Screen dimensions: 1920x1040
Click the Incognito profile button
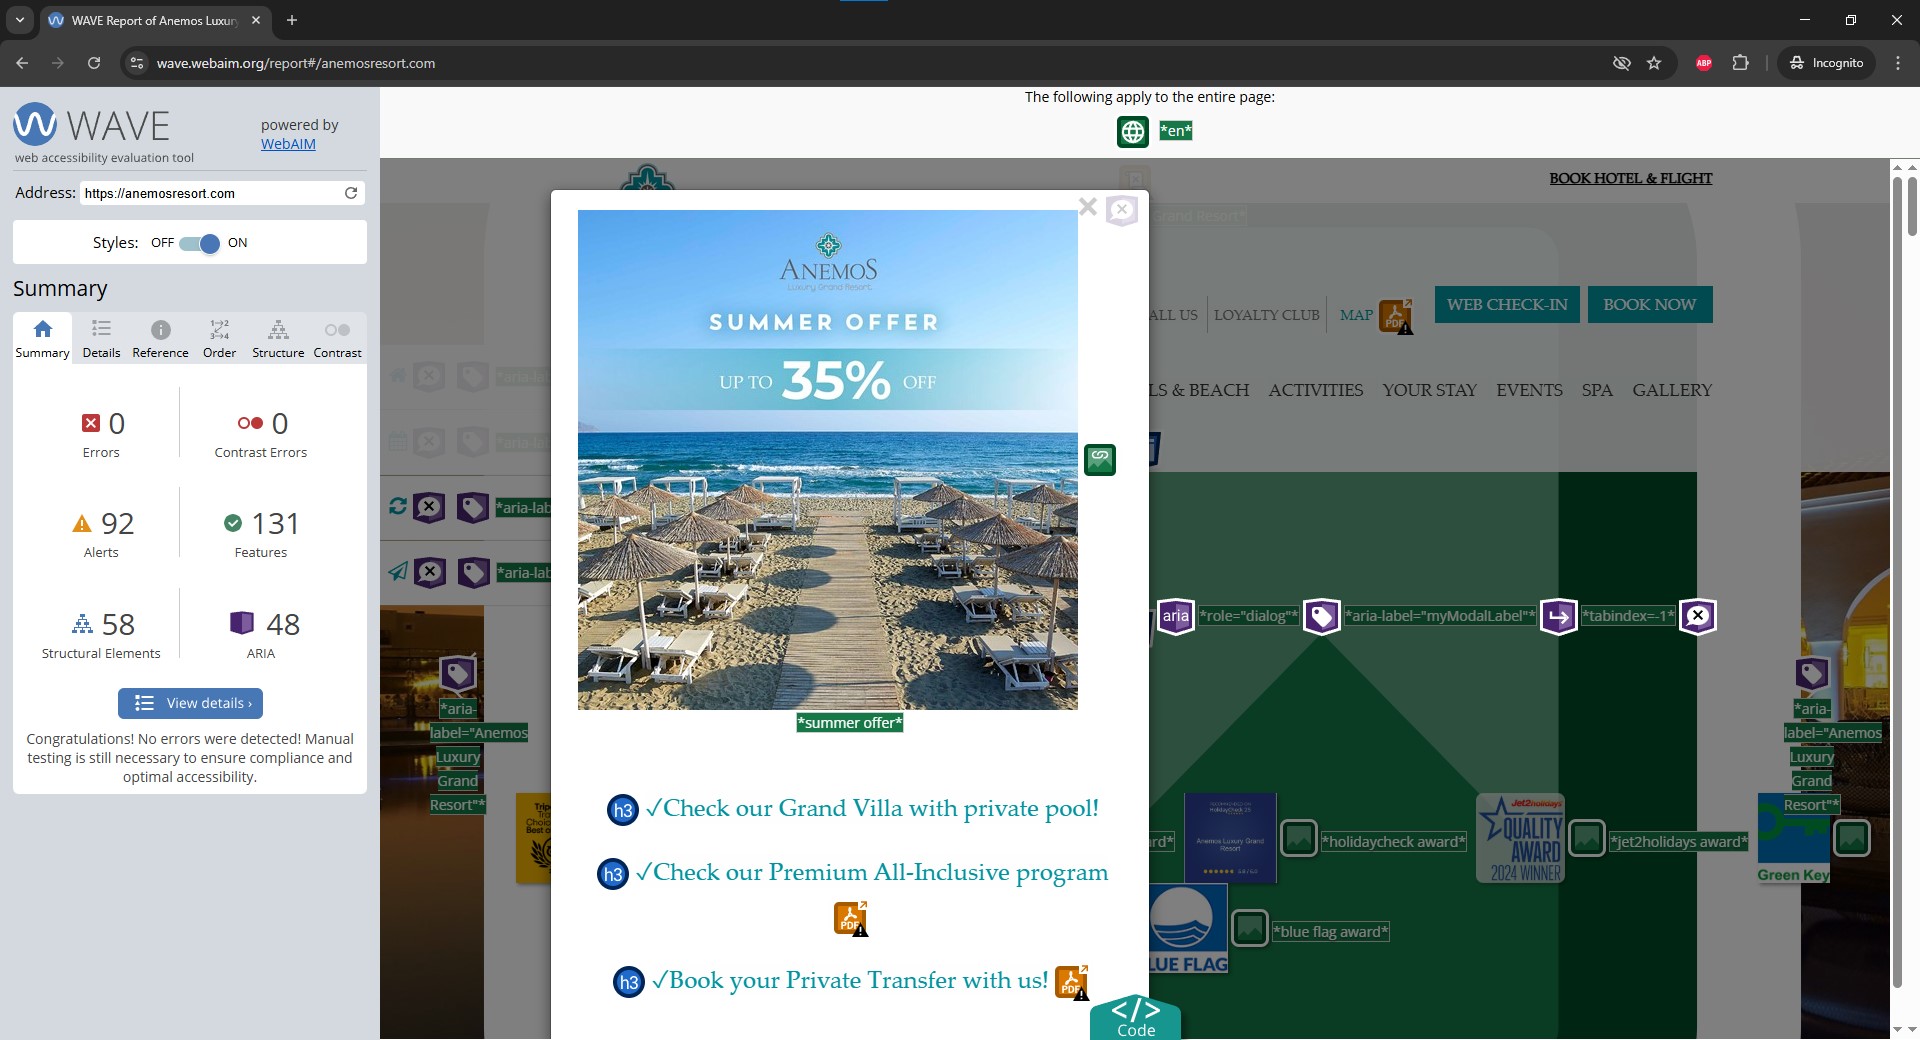click(x=1826, y=63)
